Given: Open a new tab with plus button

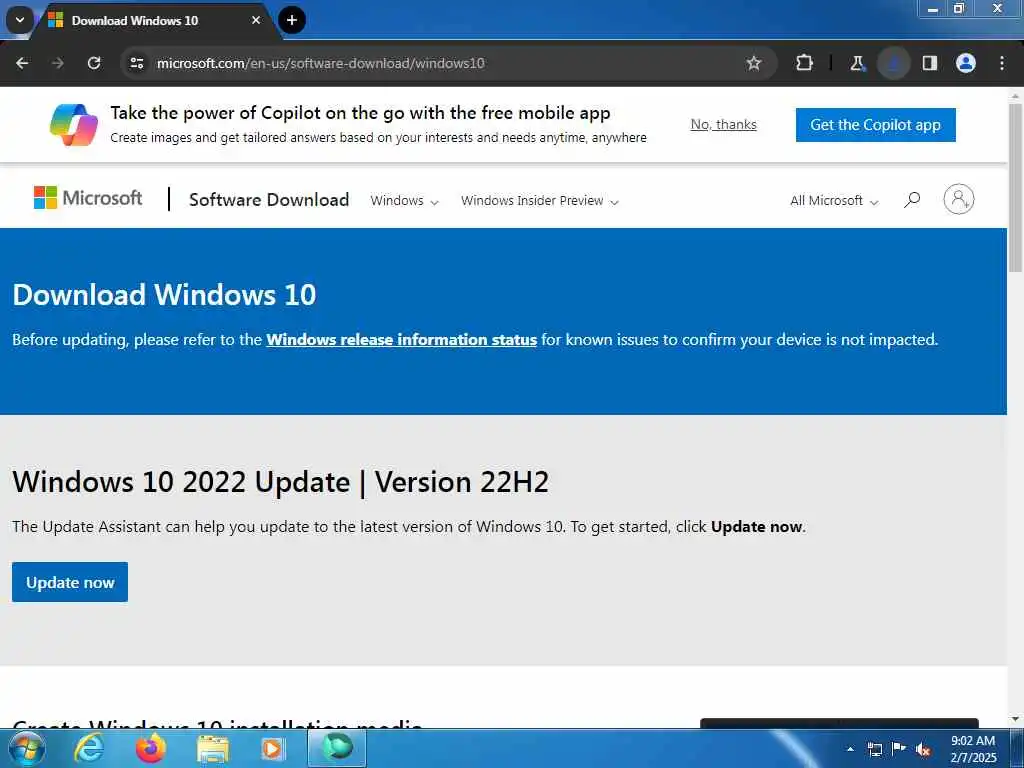Looking at the screenshot, I should click(292, 20).
